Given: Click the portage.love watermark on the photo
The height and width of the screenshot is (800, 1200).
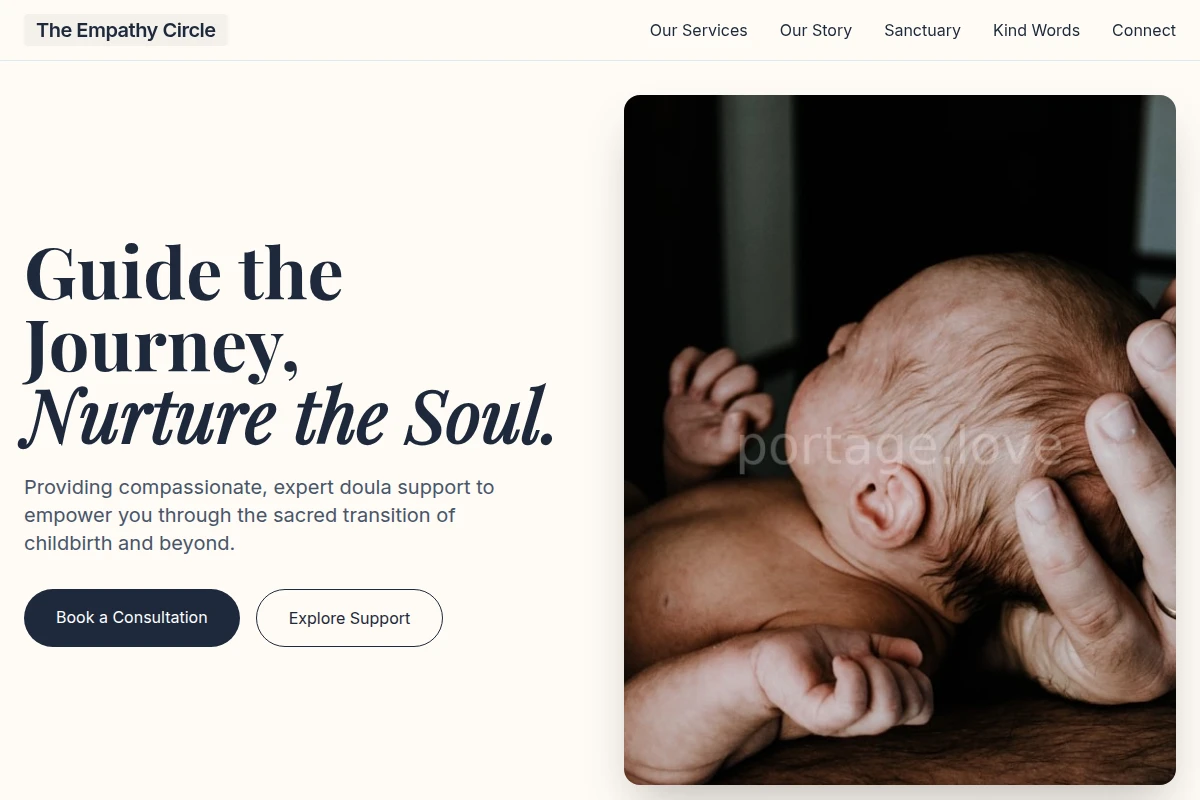Looking at the screenshot, I should 898,447.
